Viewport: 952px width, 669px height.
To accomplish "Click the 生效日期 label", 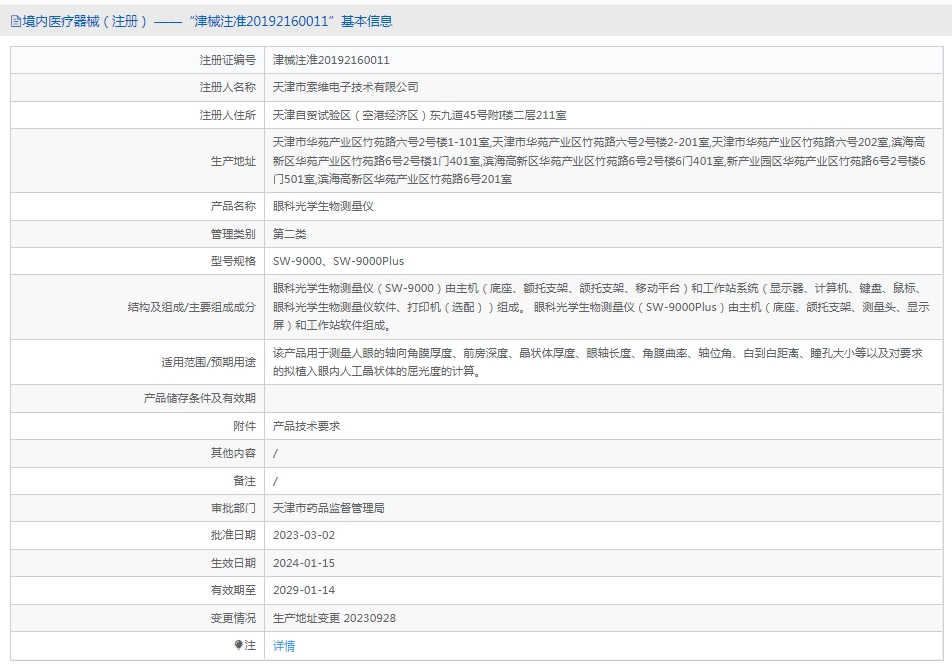I will 233,563.
